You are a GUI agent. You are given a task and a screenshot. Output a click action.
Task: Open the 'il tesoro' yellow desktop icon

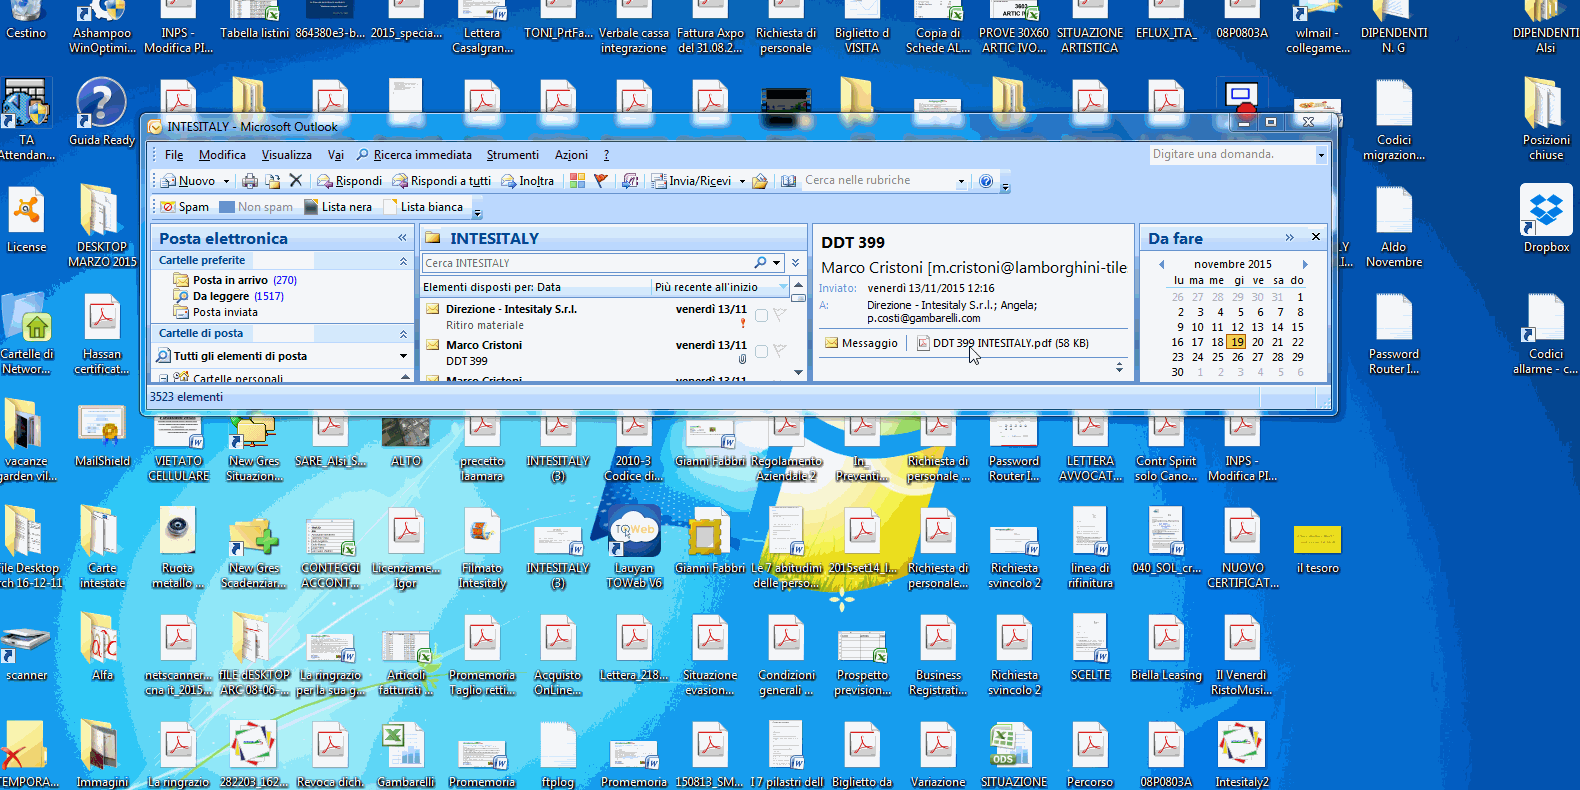(1317, 548)
